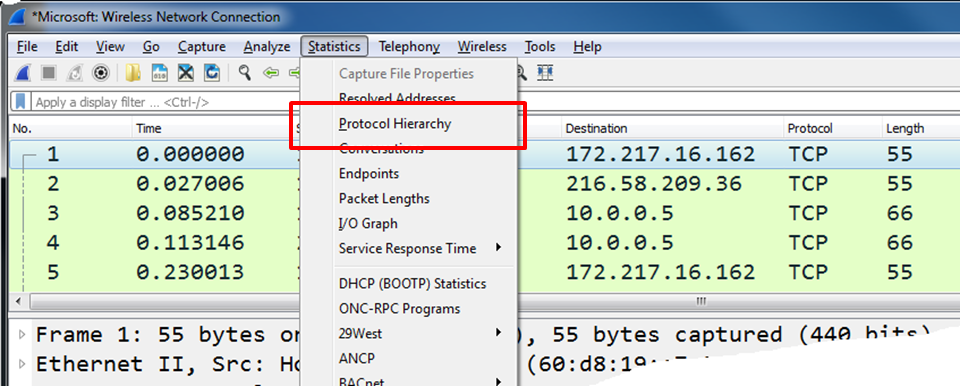Open the Capture menu

202,47
